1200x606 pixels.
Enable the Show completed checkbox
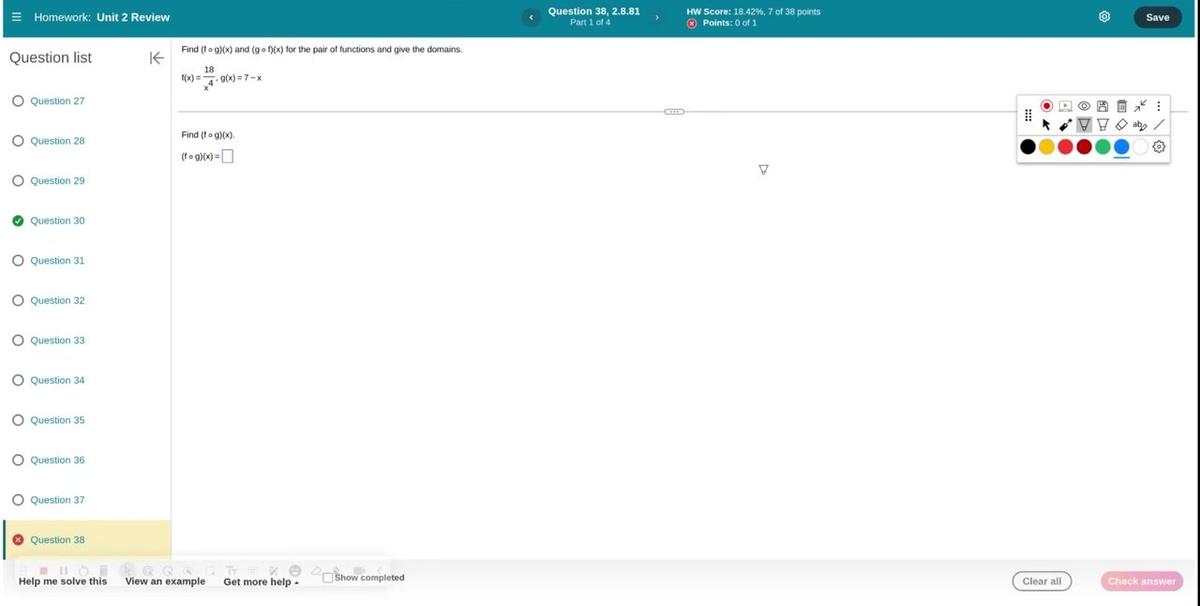(328, 578)
